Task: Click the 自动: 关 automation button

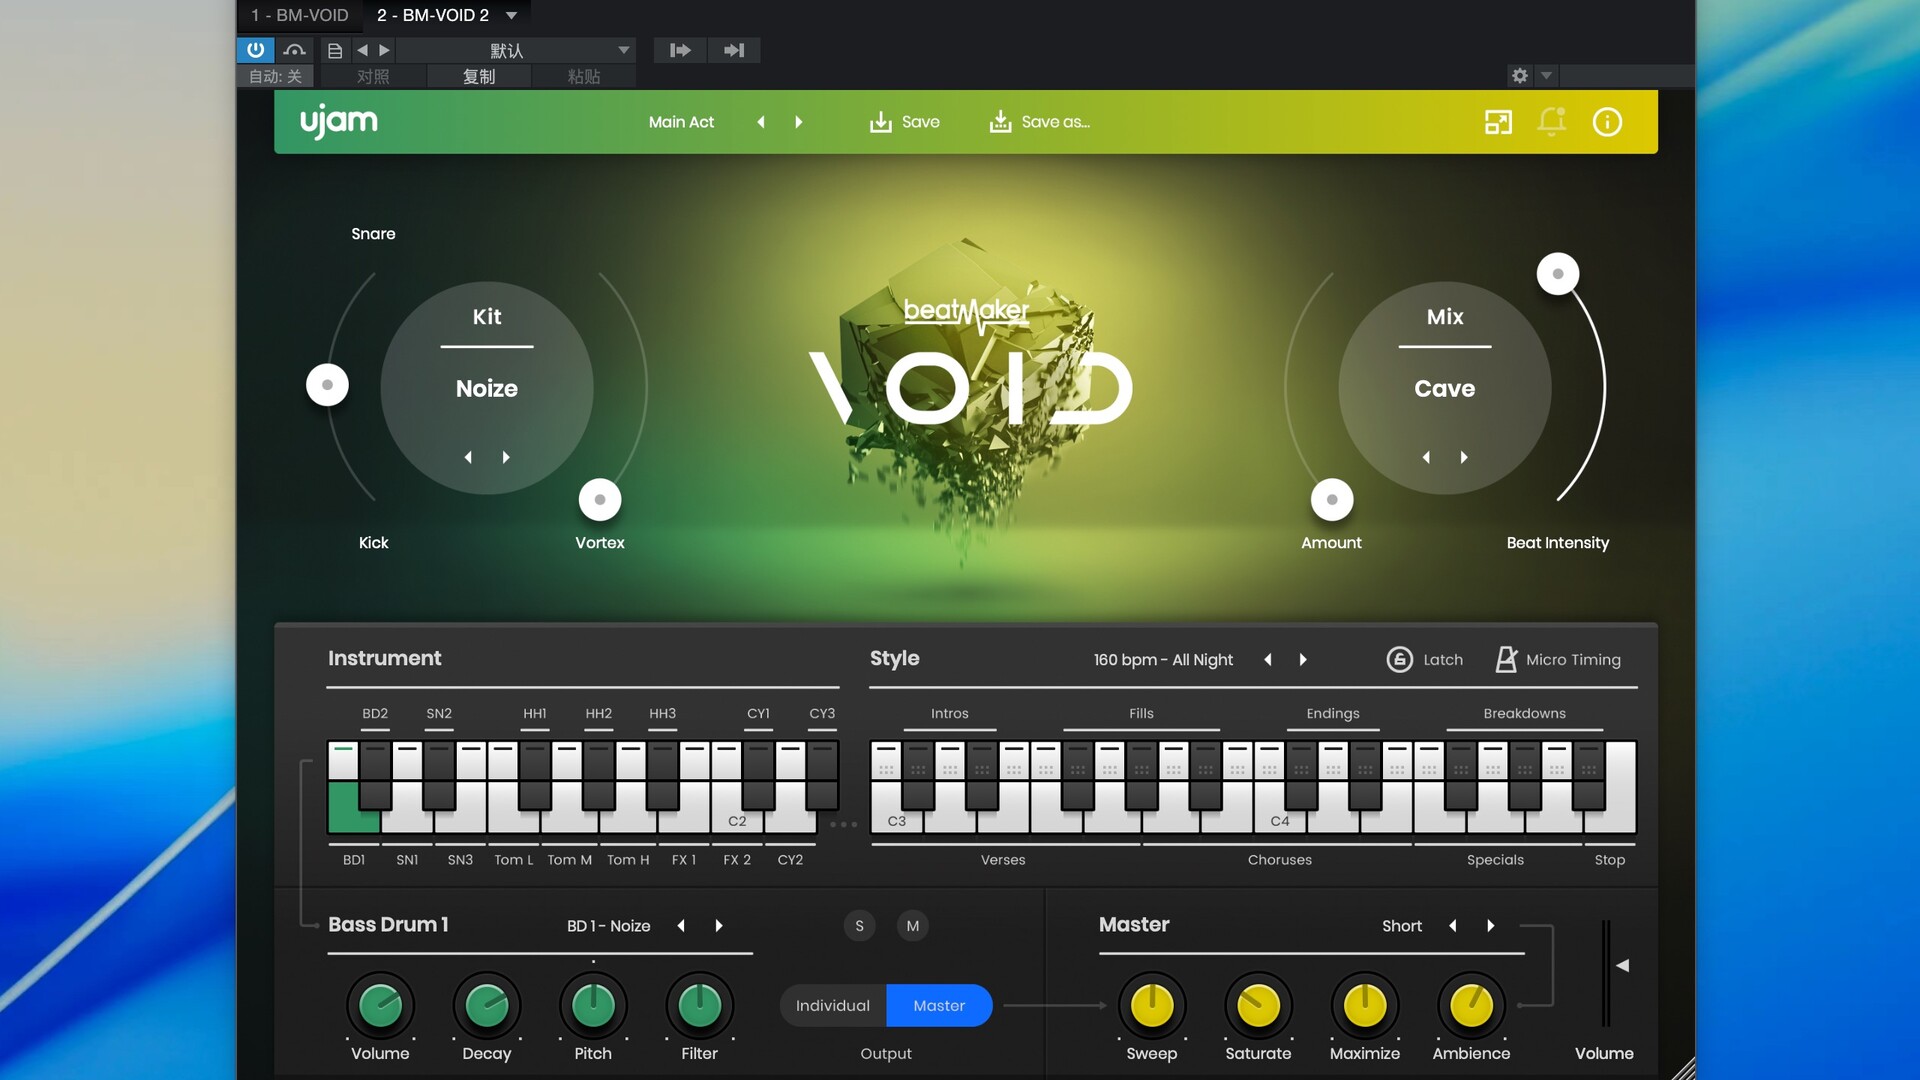Action: [x=275, y=77]
